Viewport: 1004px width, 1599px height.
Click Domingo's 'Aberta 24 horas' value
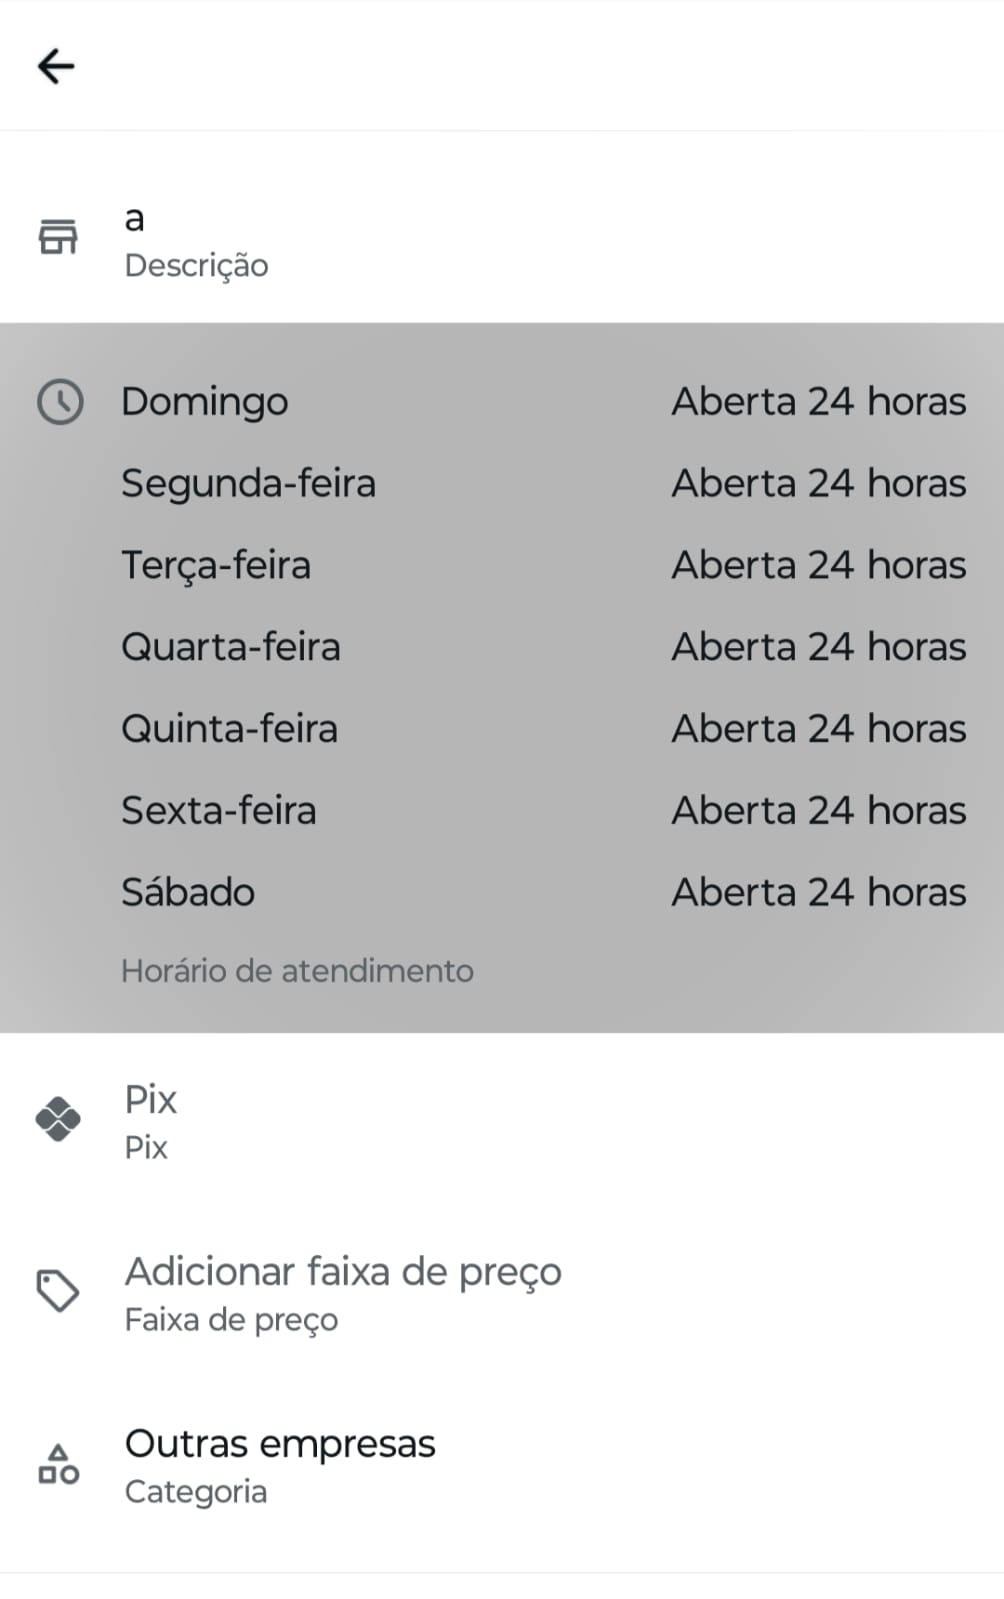point(818,402)
